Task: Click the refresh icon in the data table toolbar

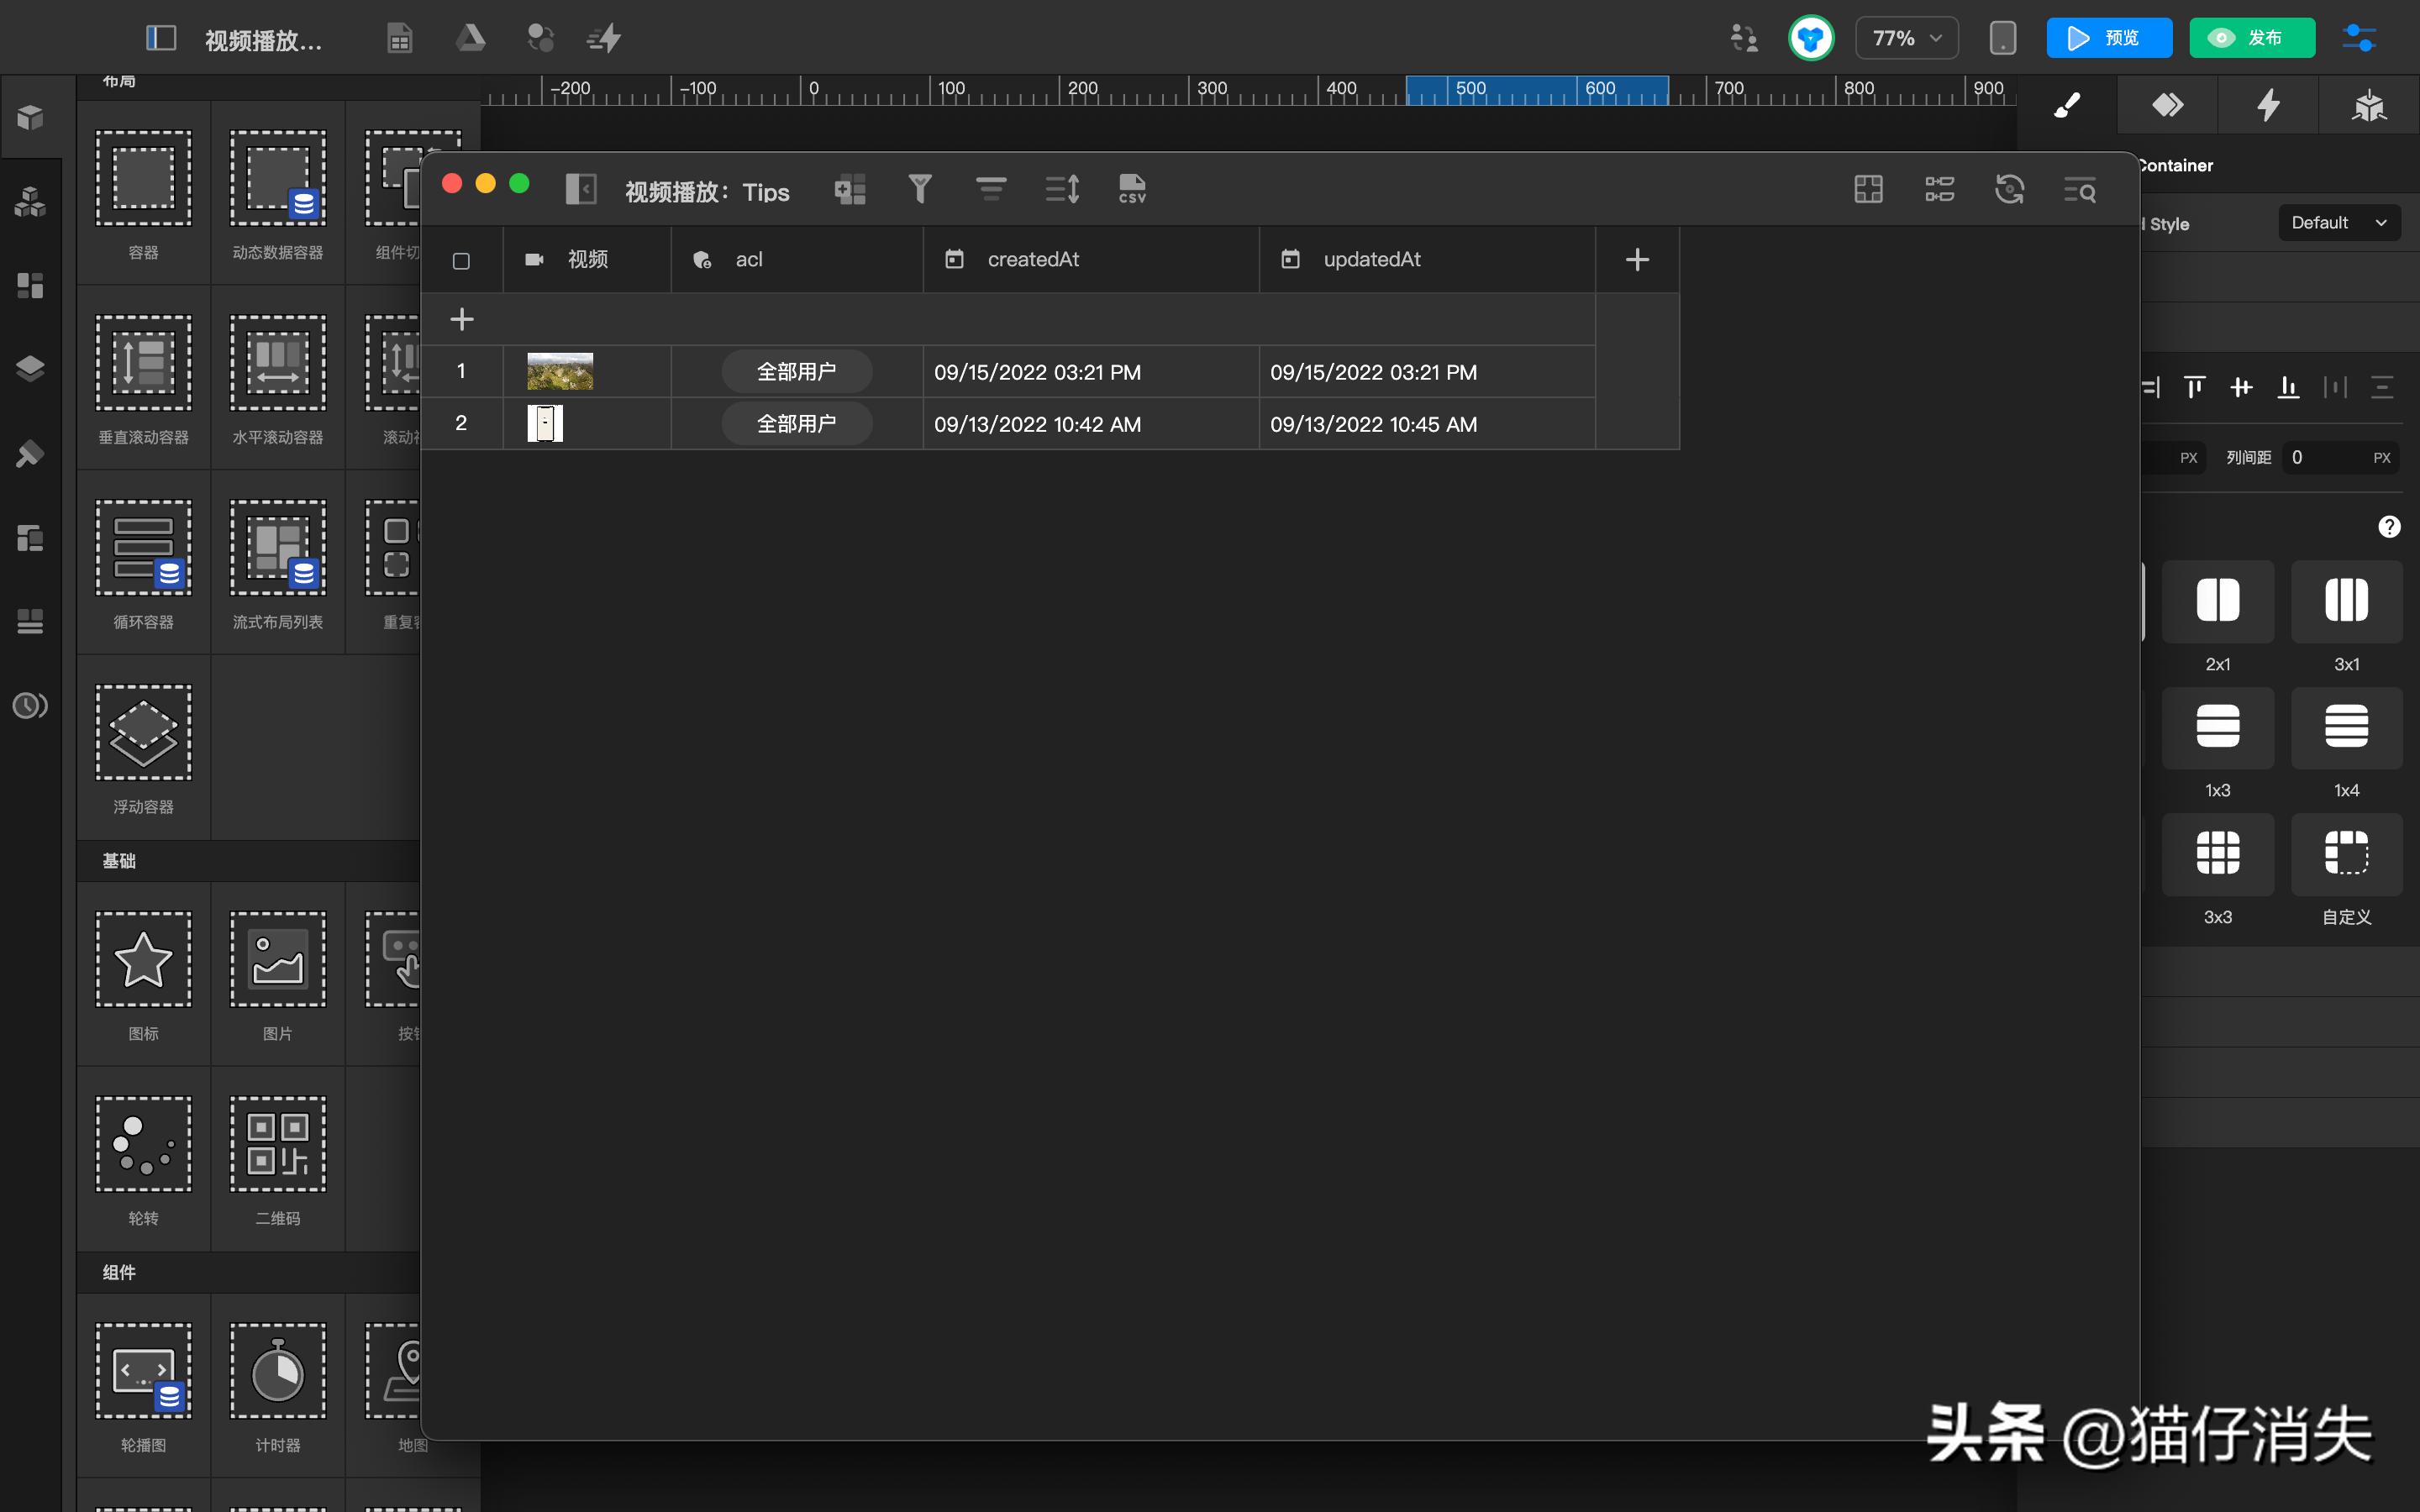Action: point(2009,189)
